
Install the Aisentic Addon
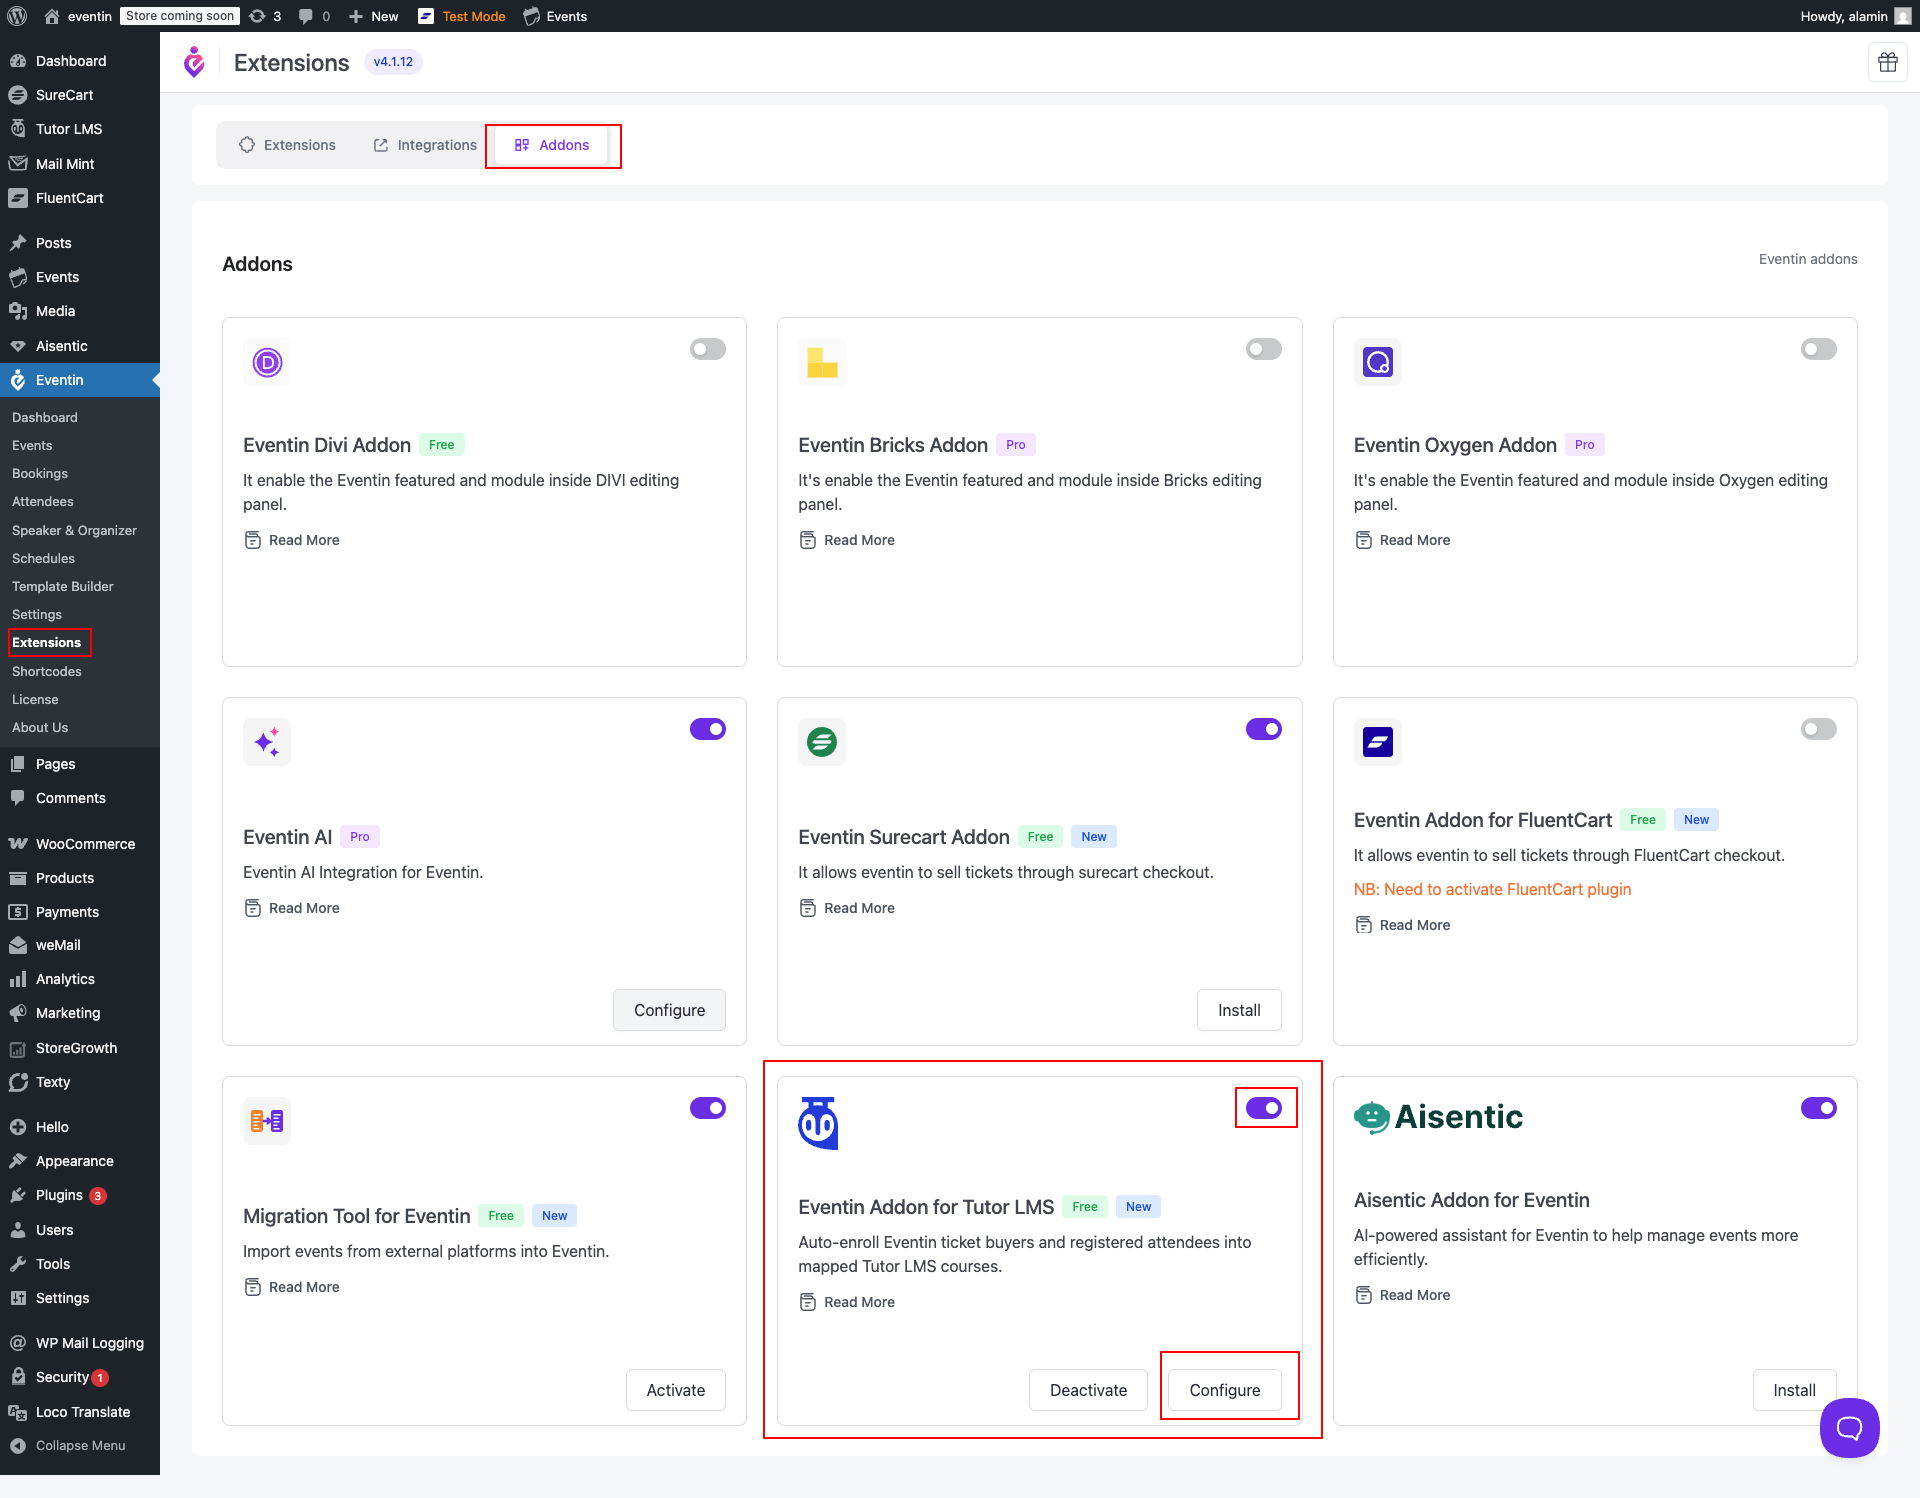pyautogui.click(x=1794, y=1390)
